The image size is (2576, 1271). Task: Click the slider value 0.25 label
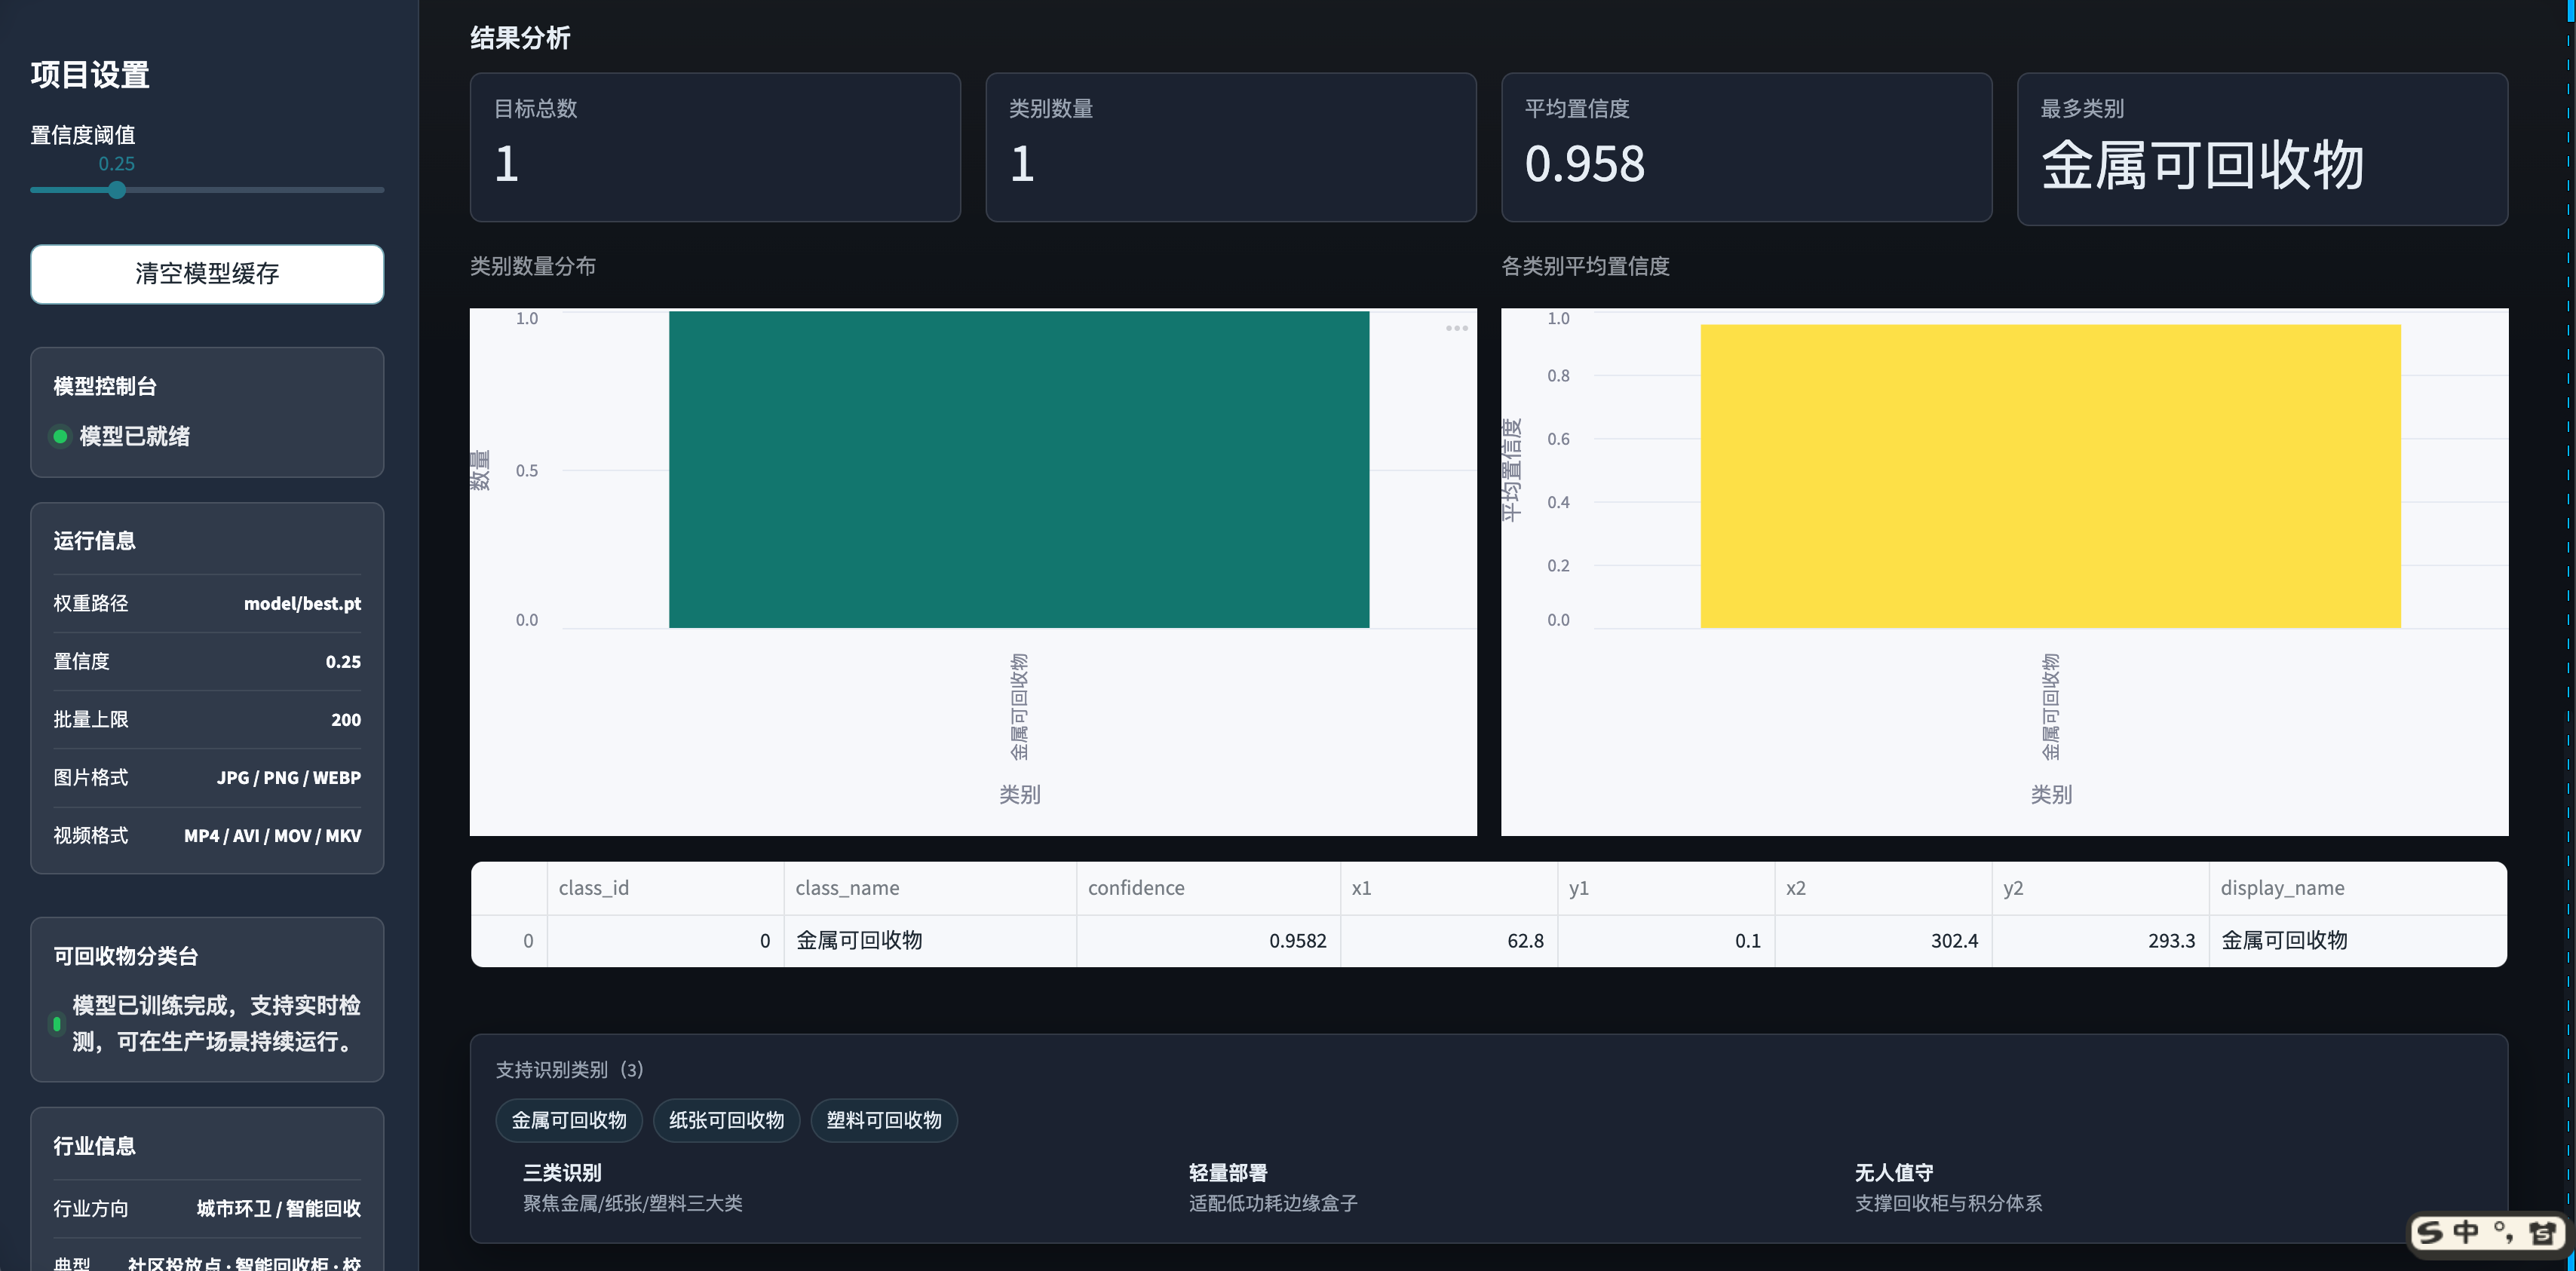click(x=116, y=163)
